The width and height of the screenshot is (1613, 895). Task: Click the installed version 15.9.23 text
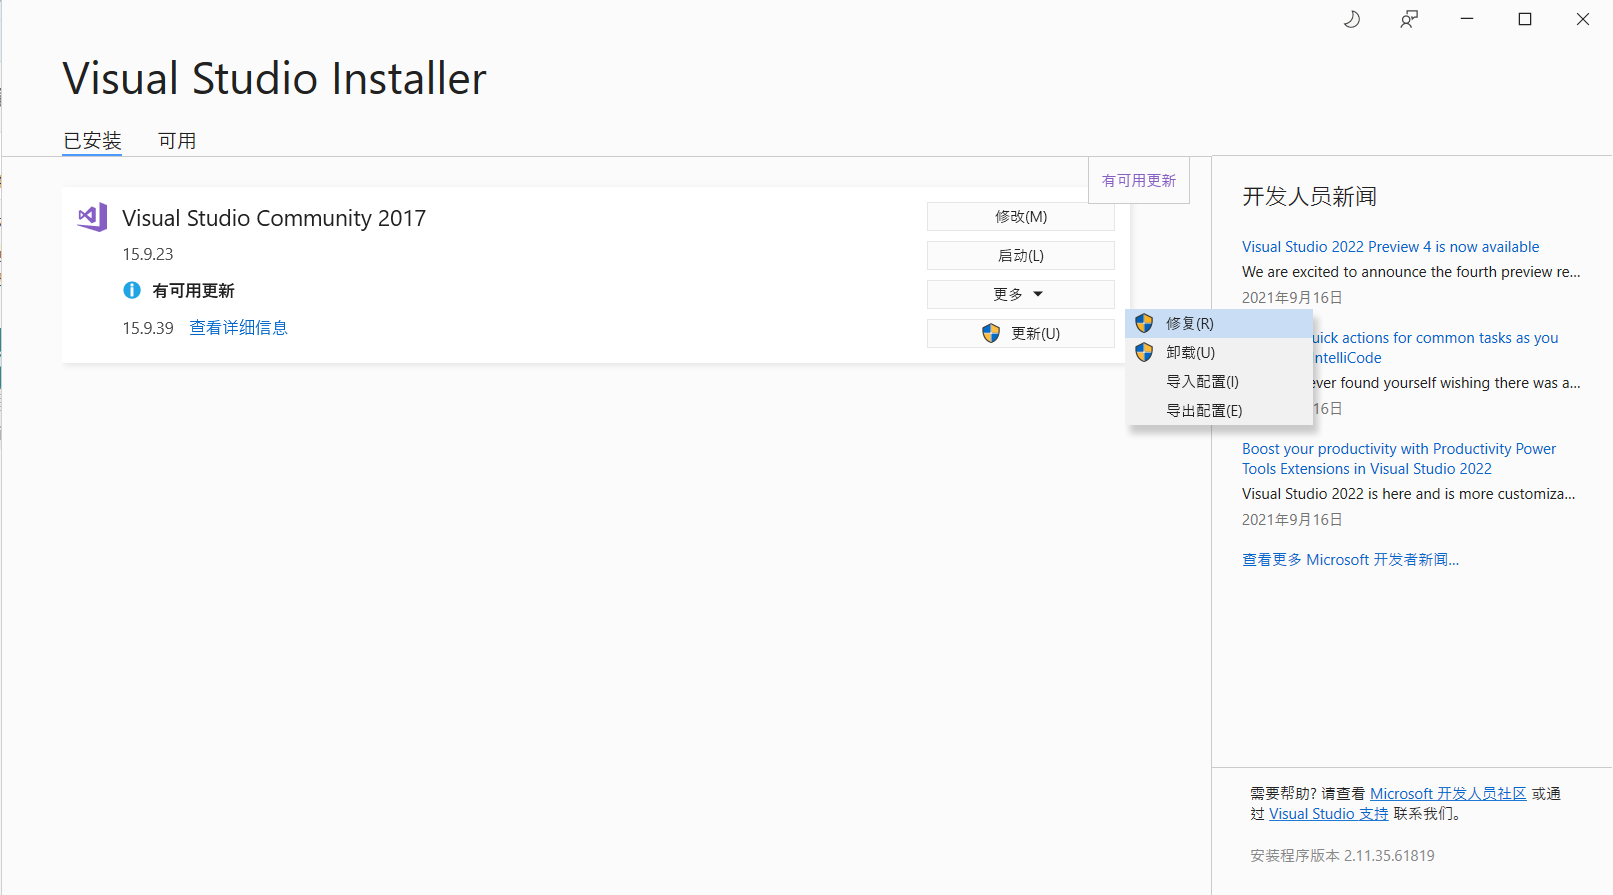pyautogui.click(x=148, y=254)
